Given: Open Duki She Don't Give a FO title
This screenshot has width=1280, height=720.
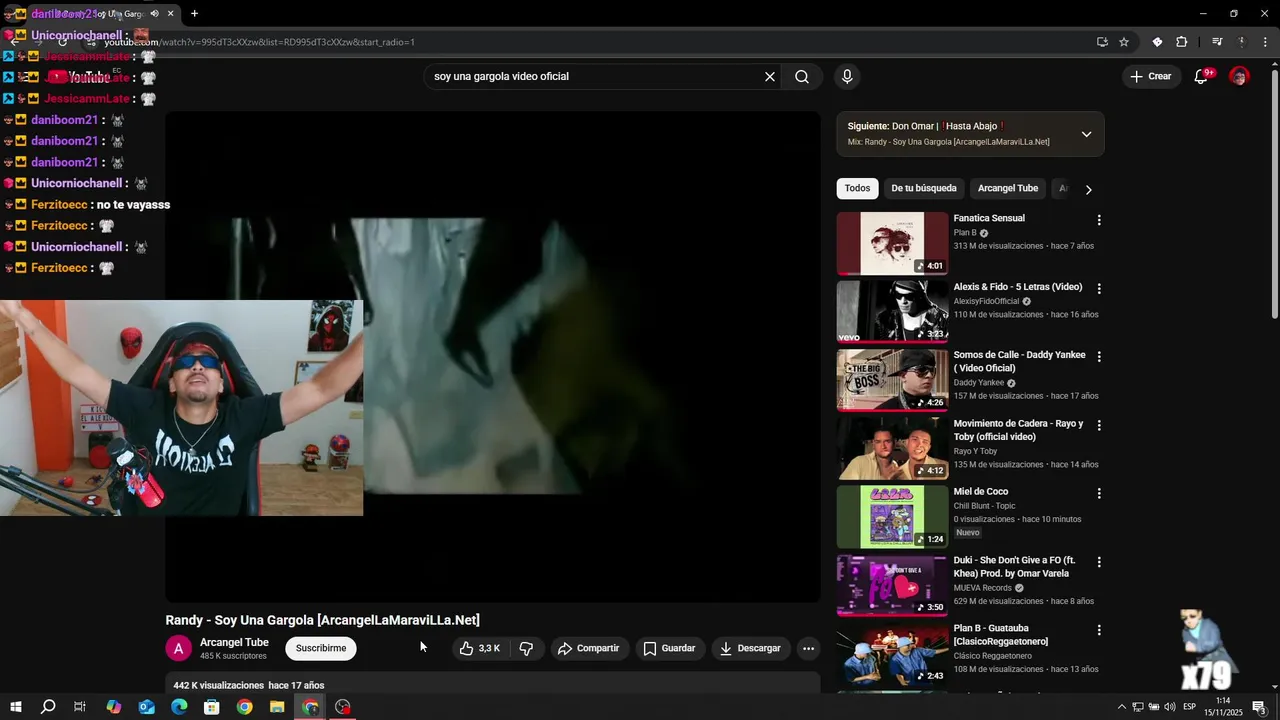Looking at the screenshot, I should coord(1014,567).
